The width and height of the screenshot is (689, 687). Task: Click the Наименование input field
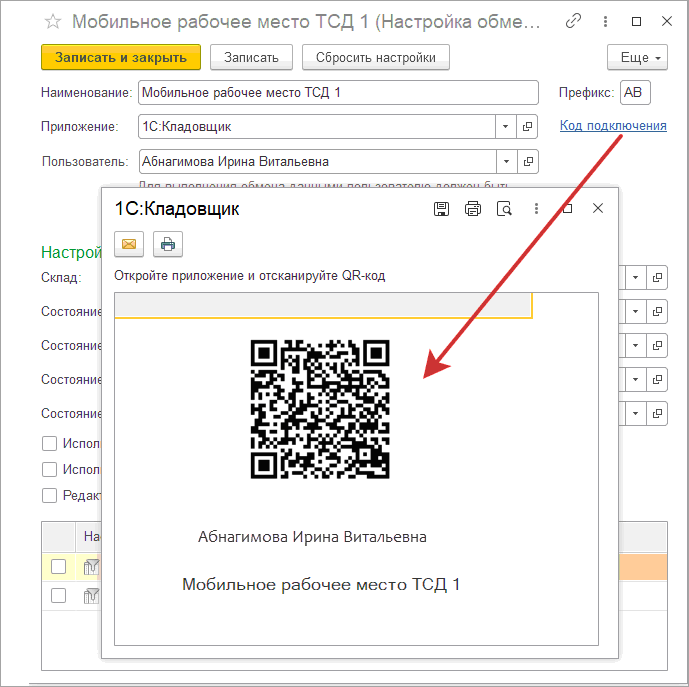[338, 92]
